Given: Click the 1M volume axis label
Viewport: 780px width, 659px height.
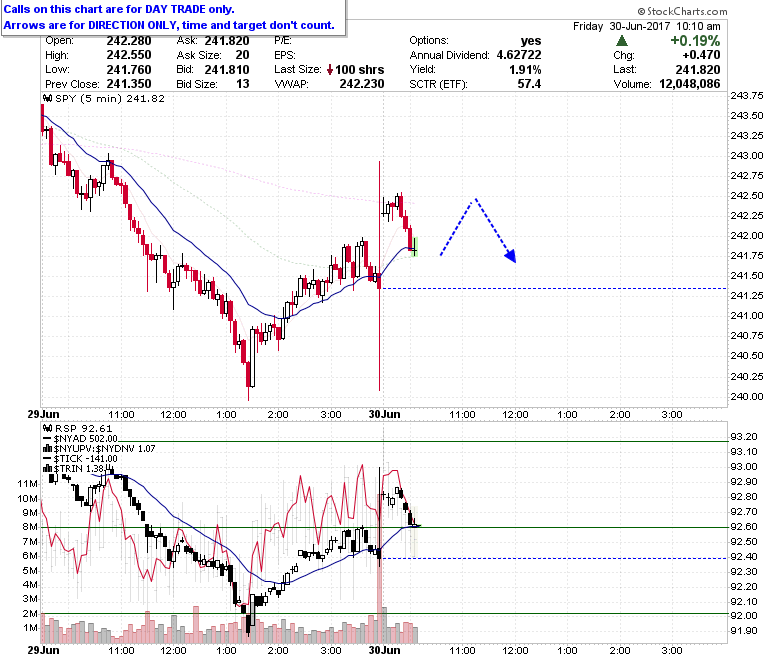Looking at the screenshot, I should point(30,628).
